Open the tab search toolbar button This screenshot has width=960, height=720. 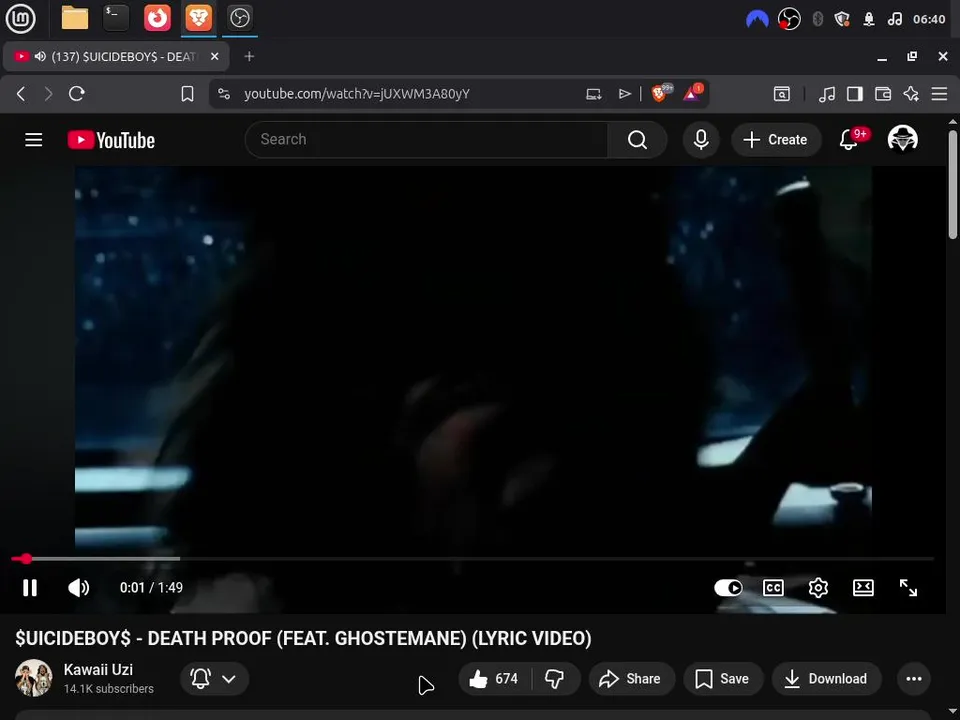click(782, 94)
